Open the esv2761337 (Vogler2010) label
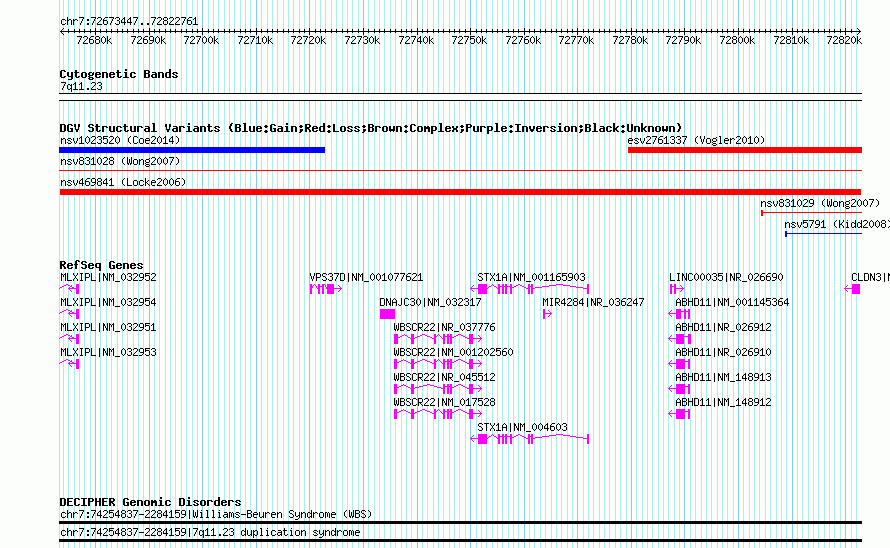The height and width of the screenshot is (548, 890). 696,140
